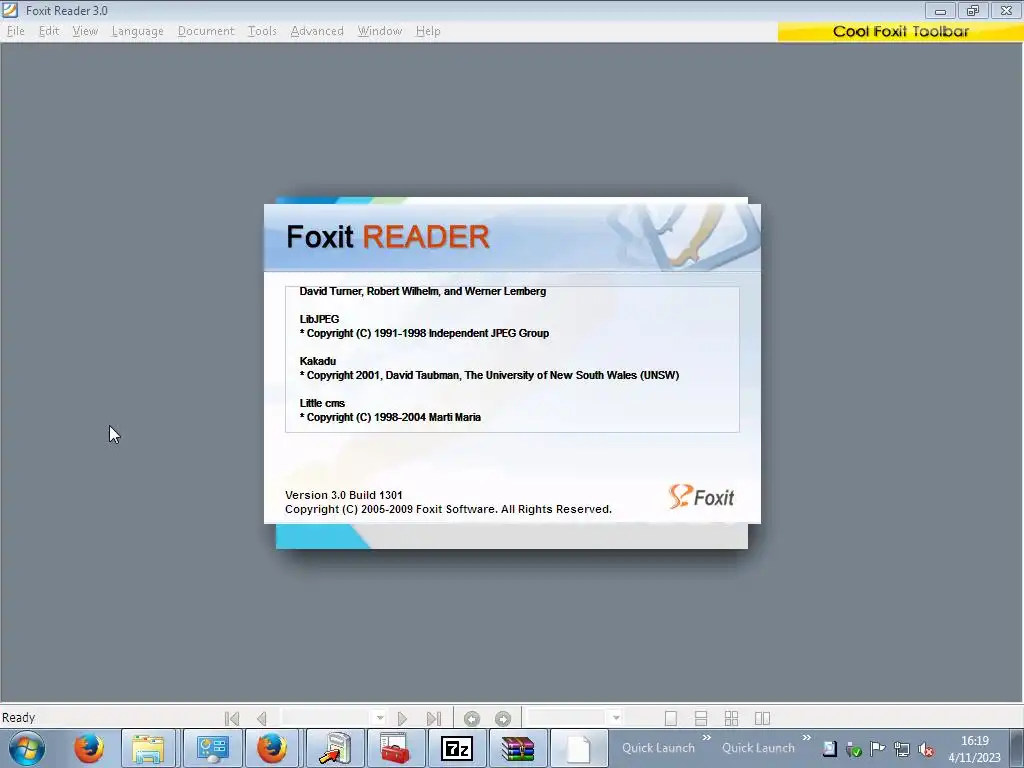Click the zoom level combo box field
Viewport: 1024px width, 768px height.
(567, 718)
